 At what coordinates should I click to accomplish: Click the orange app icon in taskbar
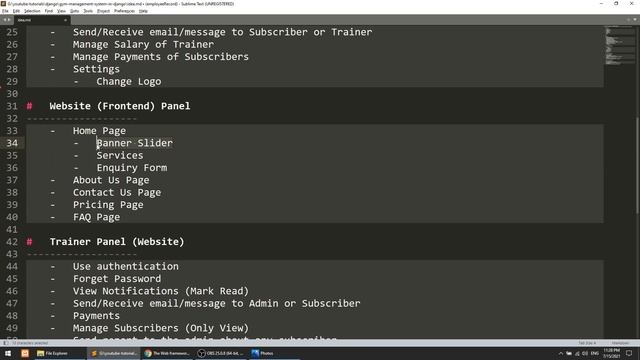tap(25, 353)
